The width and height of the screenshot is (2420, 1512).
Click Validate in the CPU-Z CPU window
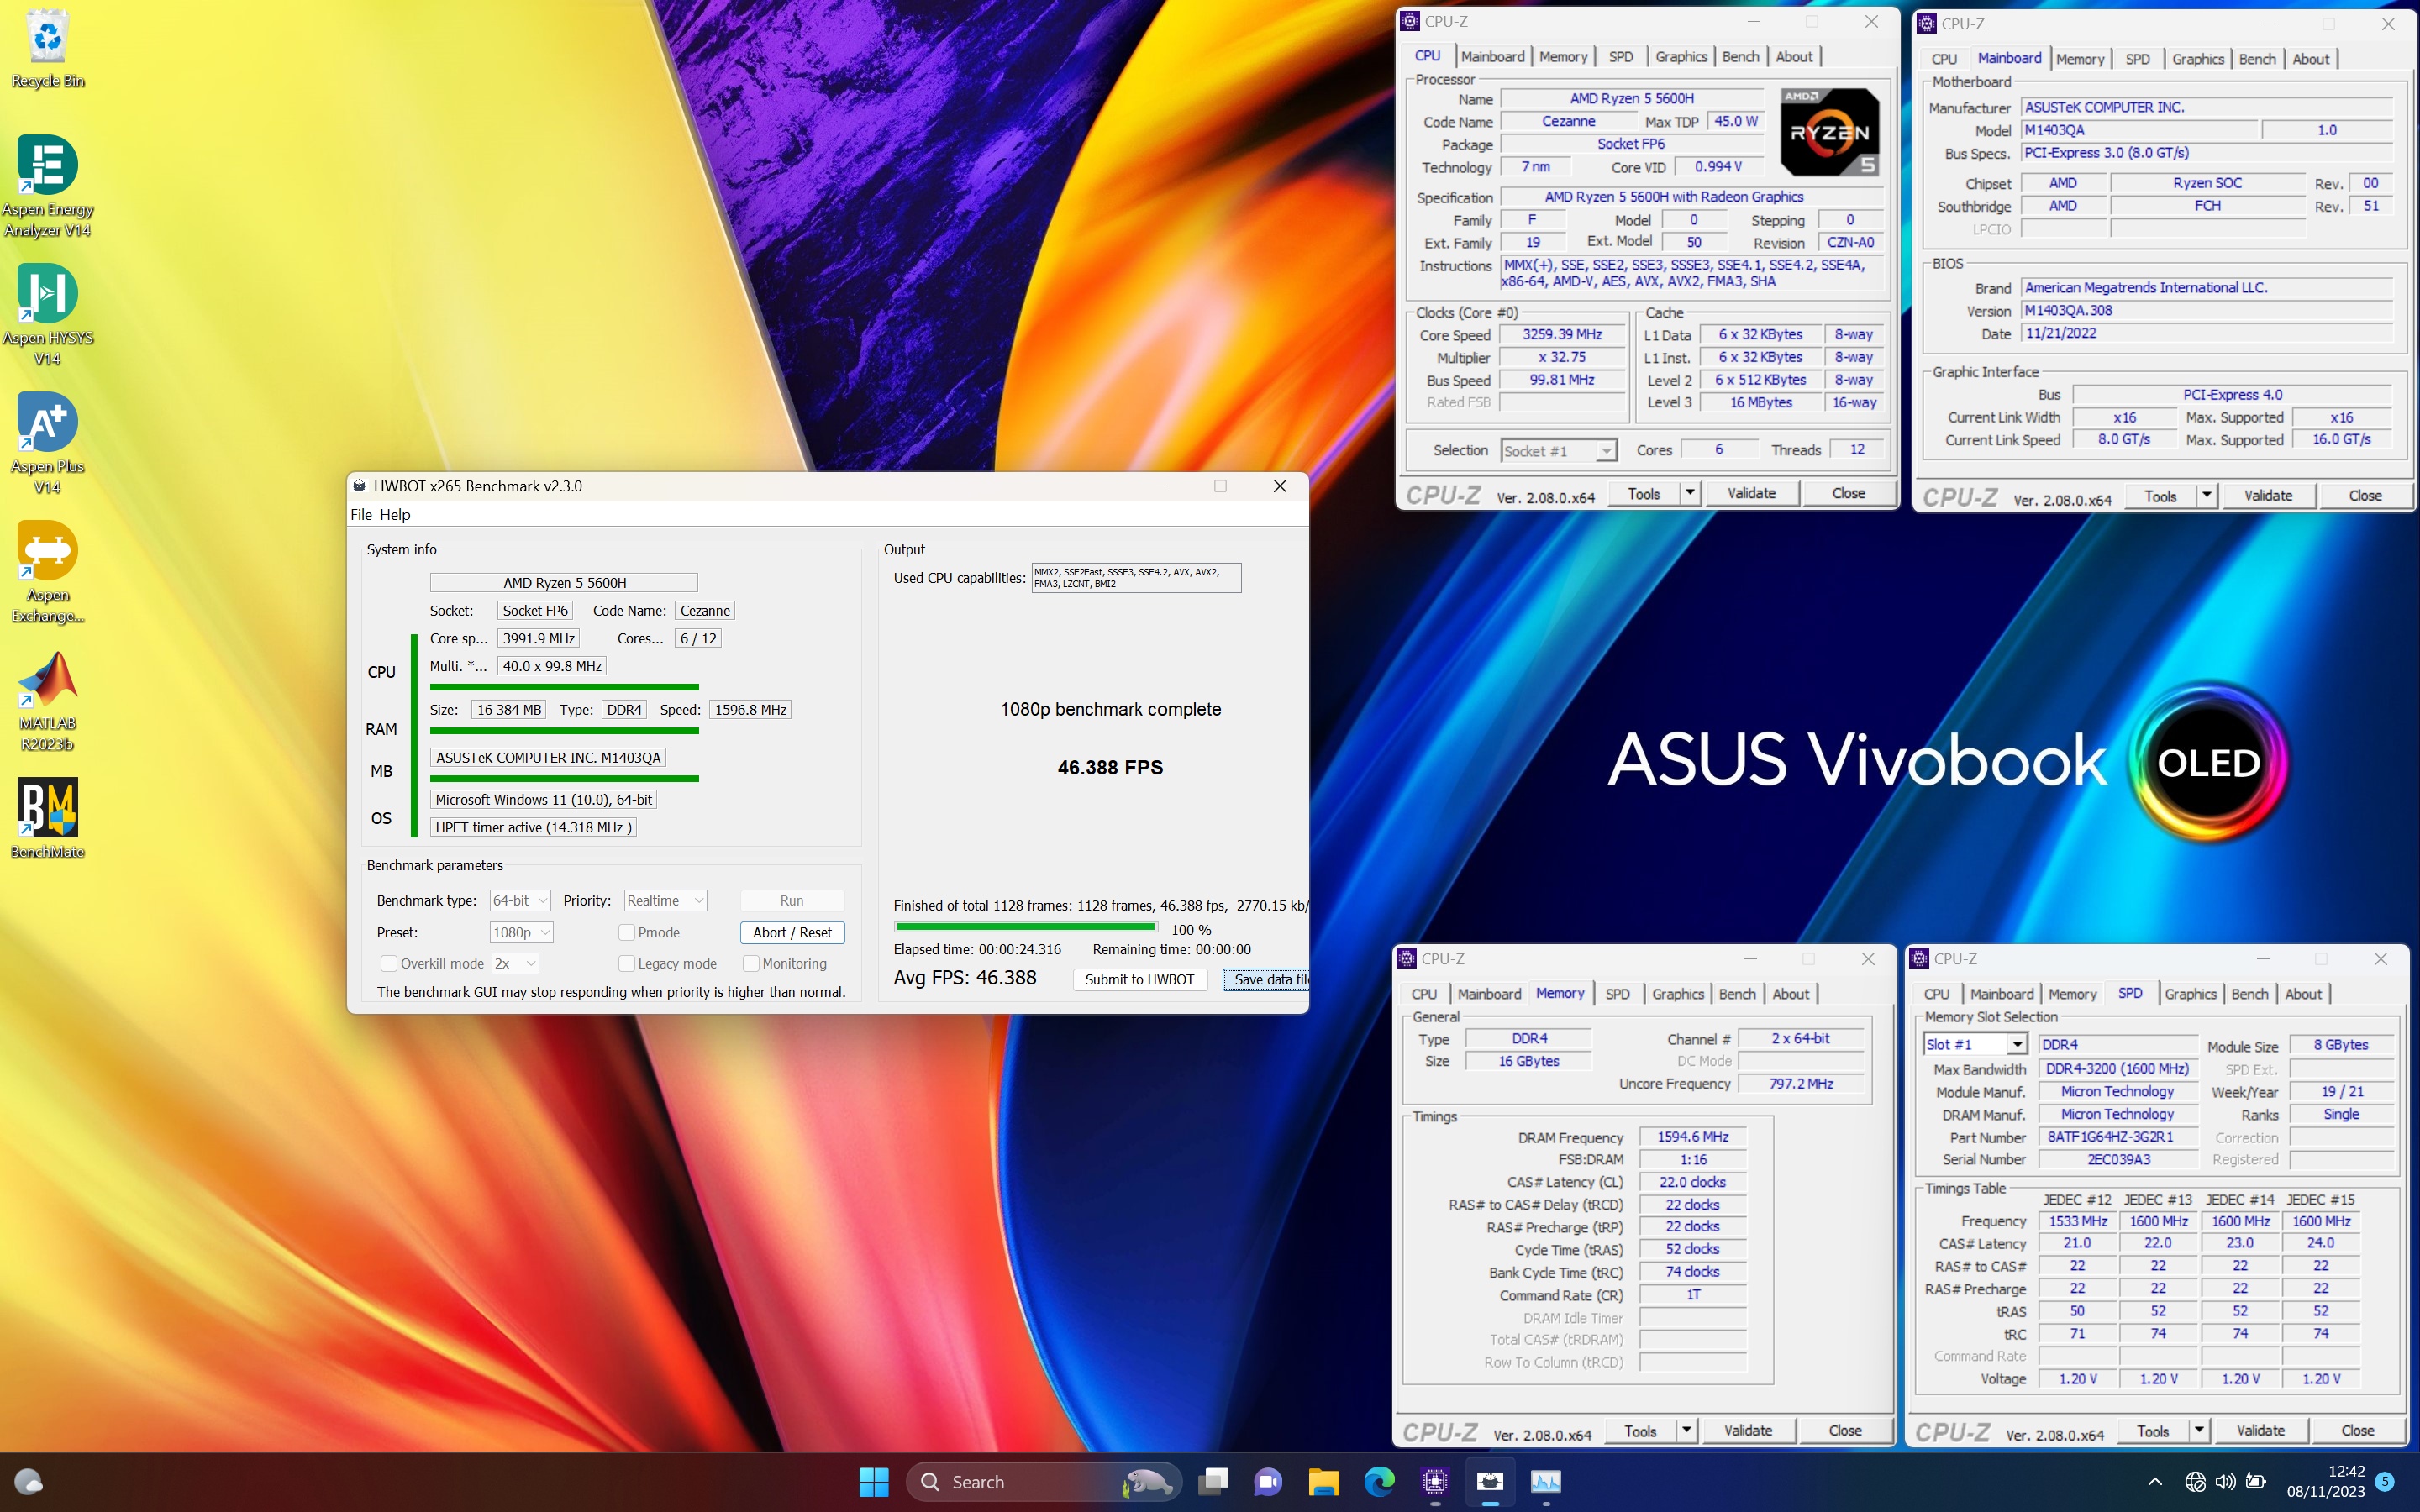1751,493
